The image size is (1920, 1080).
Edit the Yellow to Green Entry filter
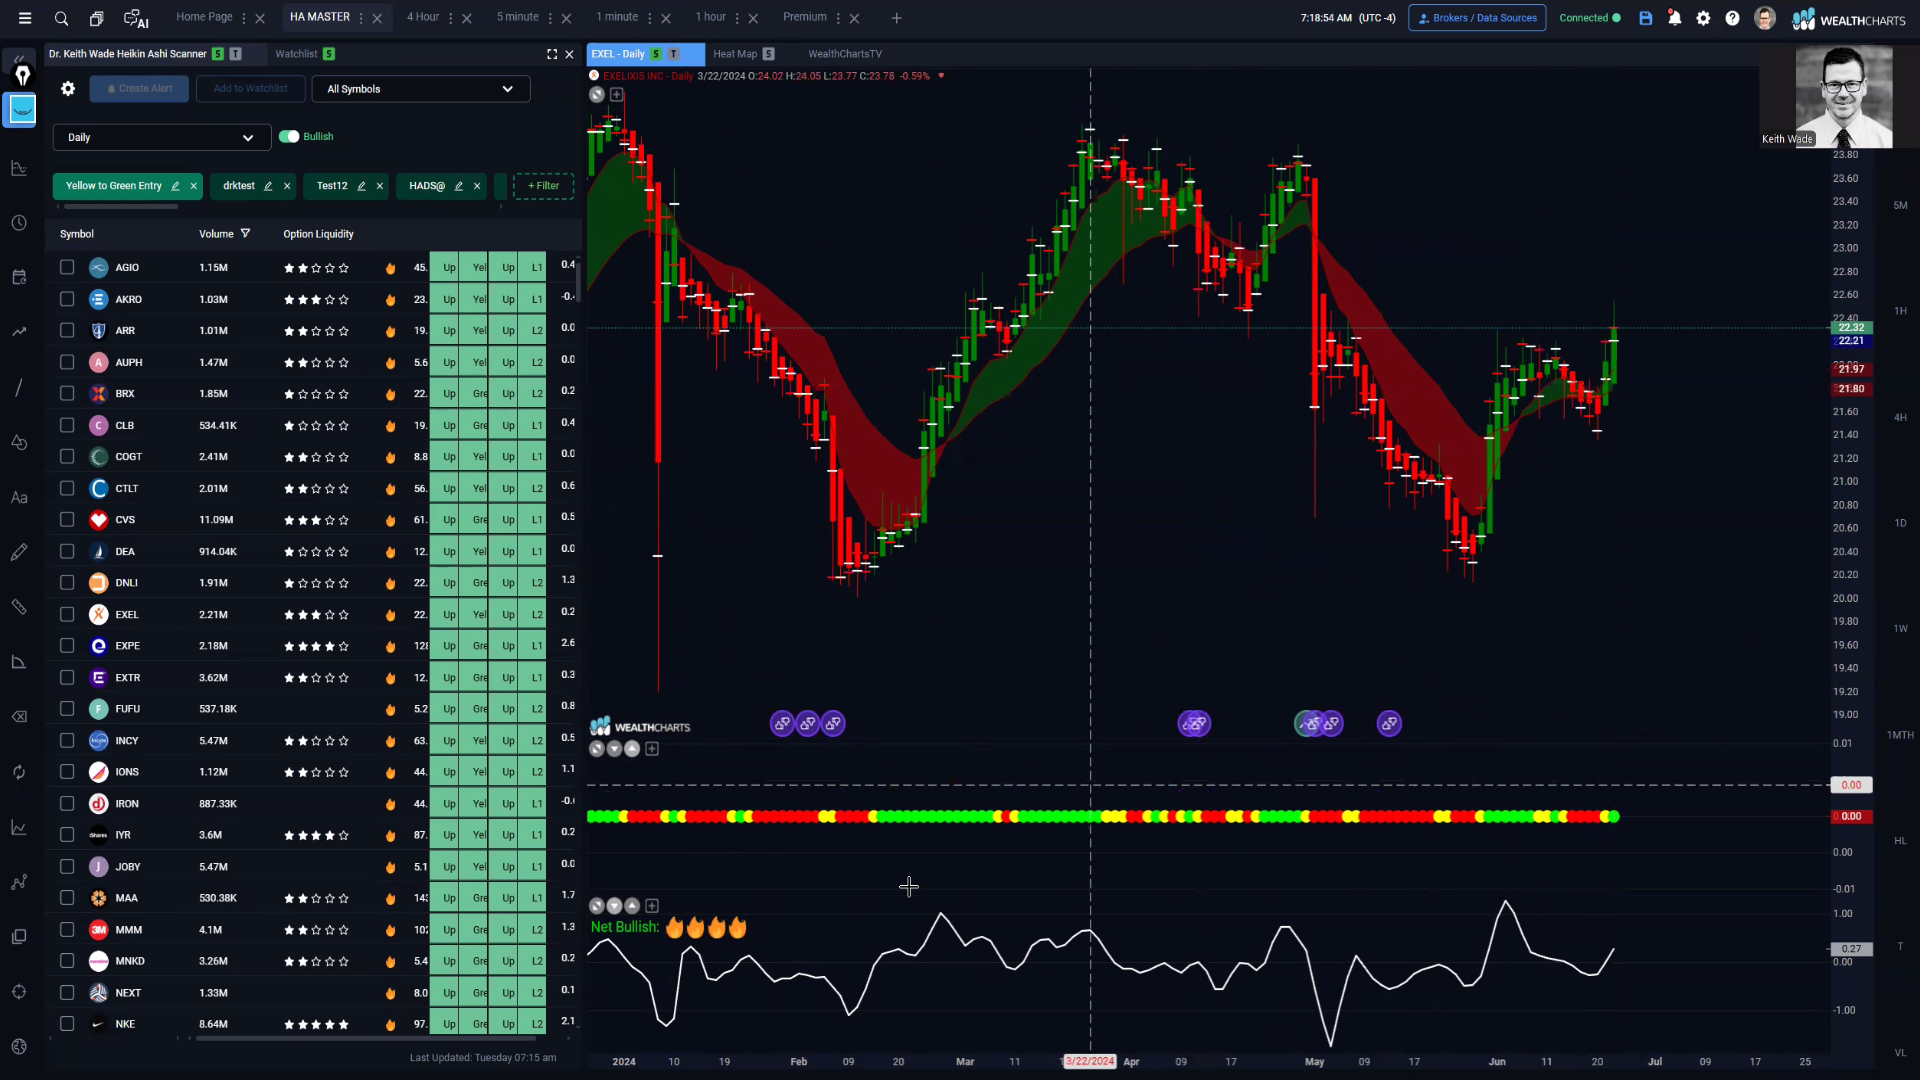175,186
